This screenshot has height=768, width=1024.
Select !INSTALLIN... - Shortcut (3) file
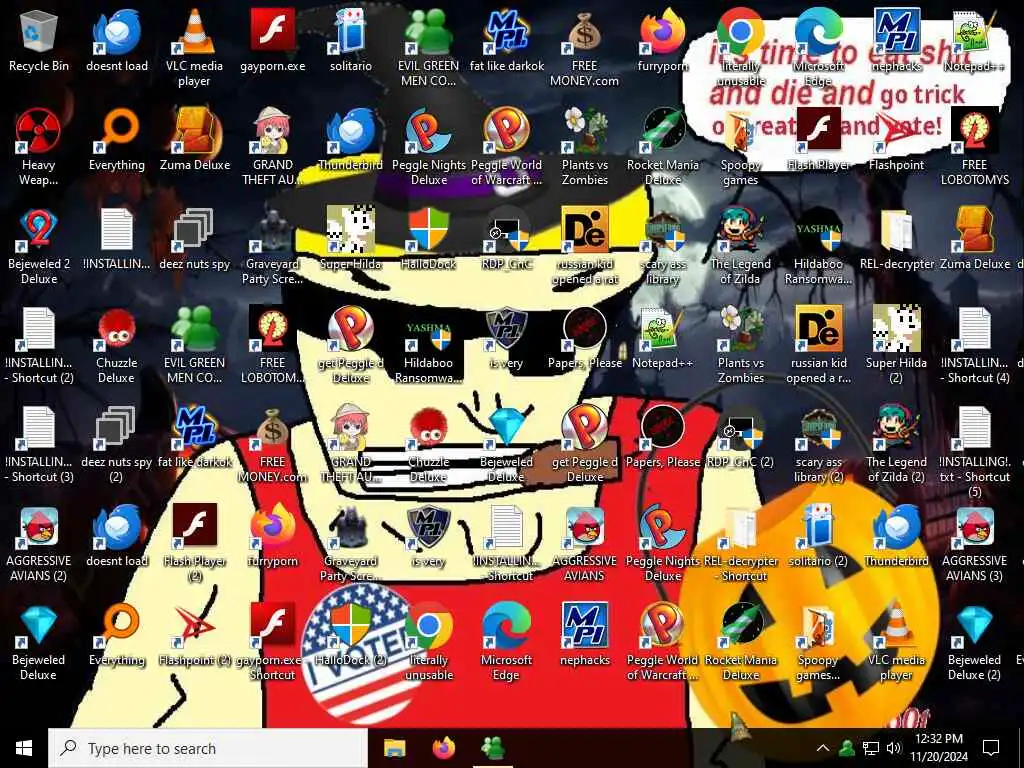click(39, 444)
